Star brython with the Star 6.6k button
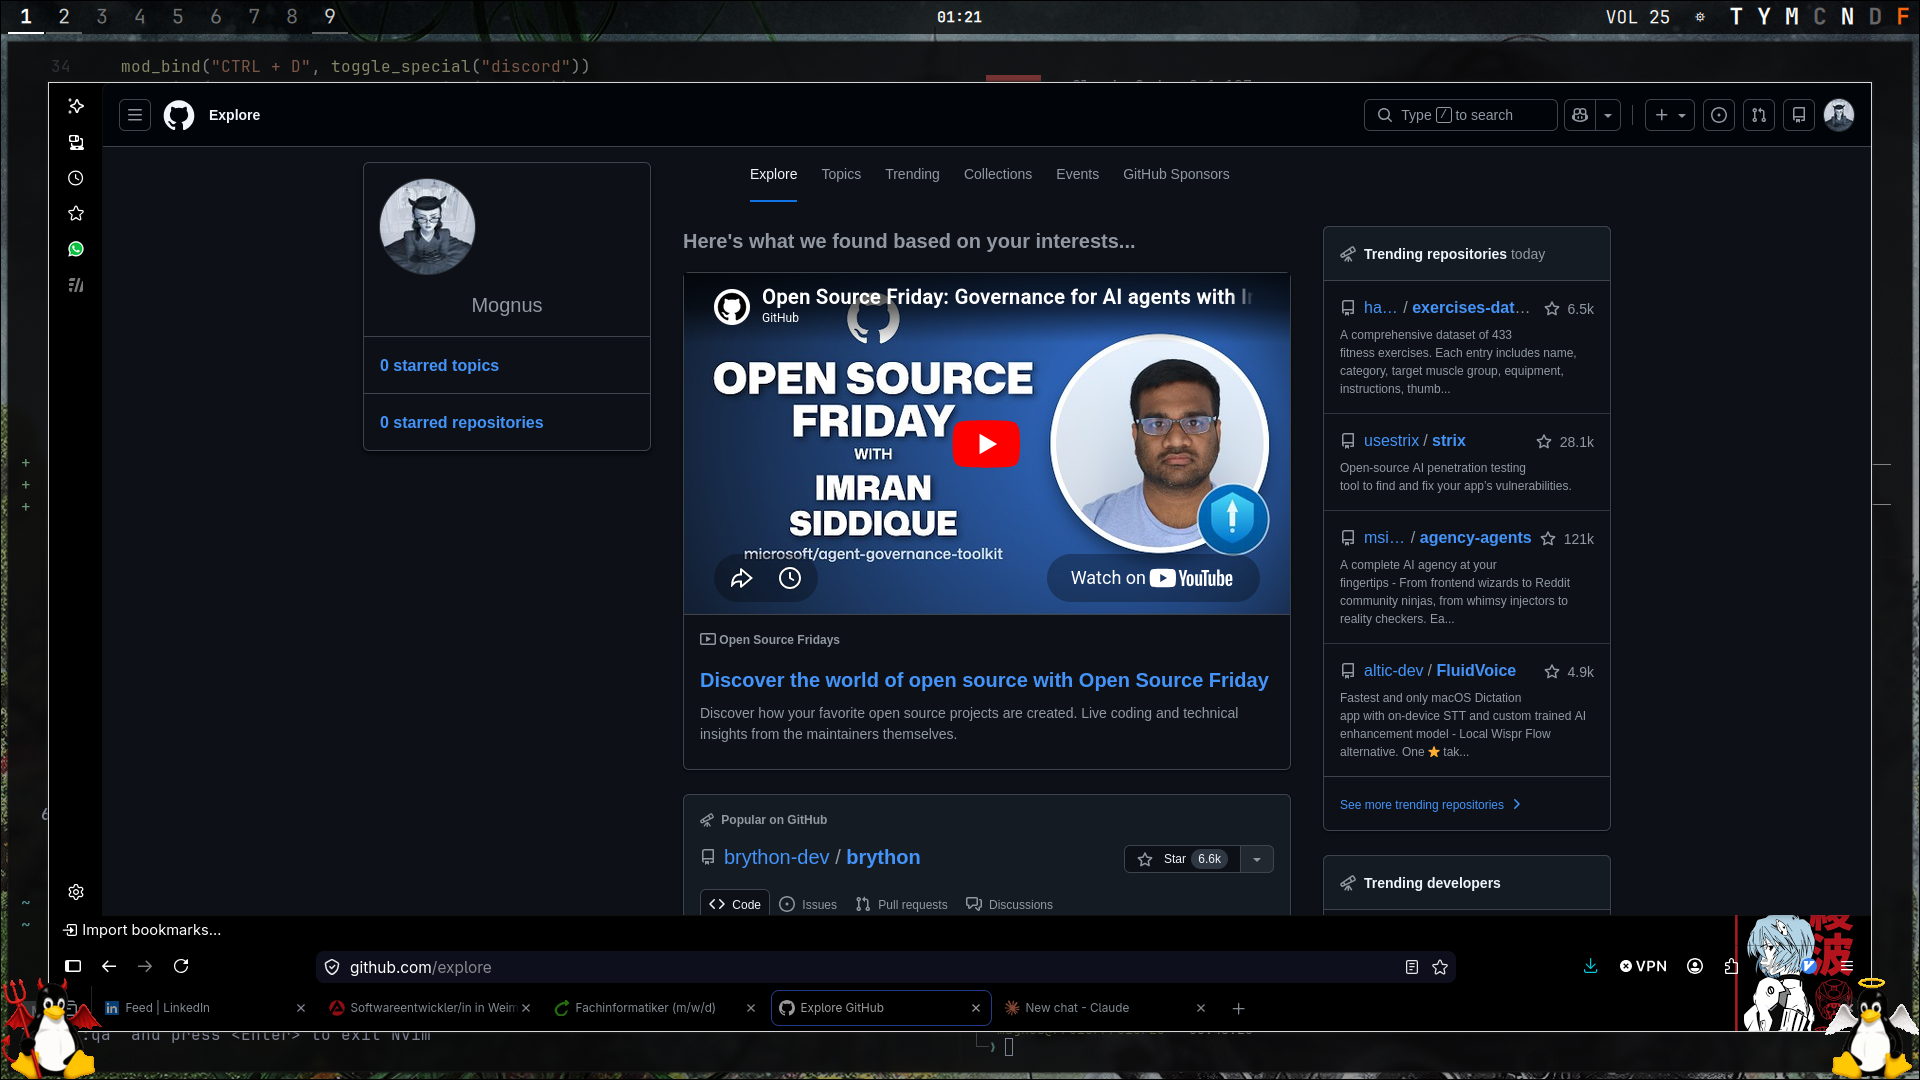The width and height of the screenshot is (1920, 1080). tap(1182, 859)
